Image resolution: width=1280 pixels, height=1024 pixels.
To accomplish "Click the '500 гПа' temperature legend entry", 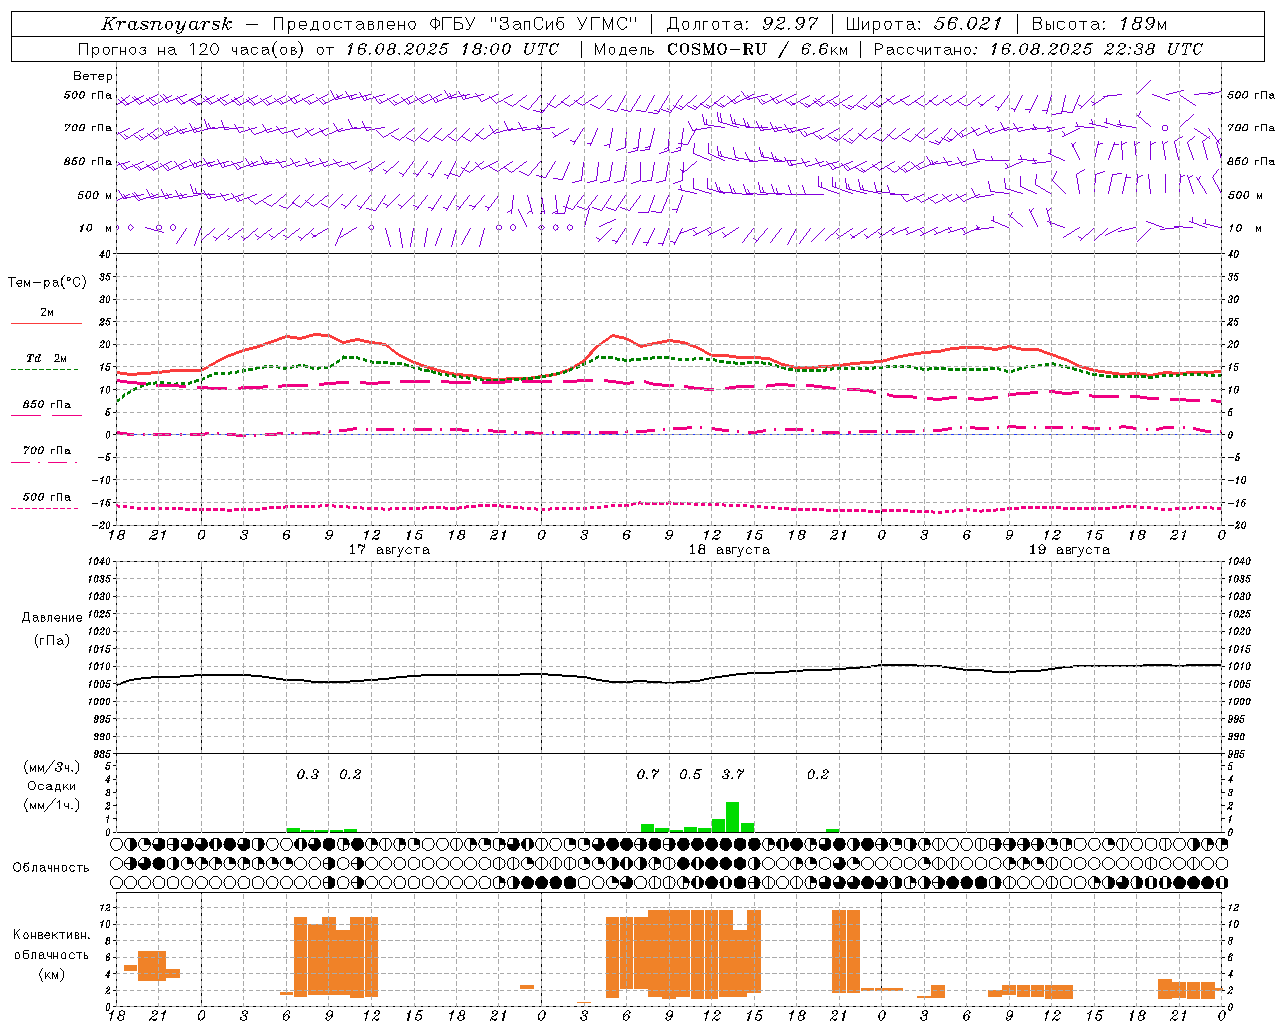I will [x=47, y=497].
